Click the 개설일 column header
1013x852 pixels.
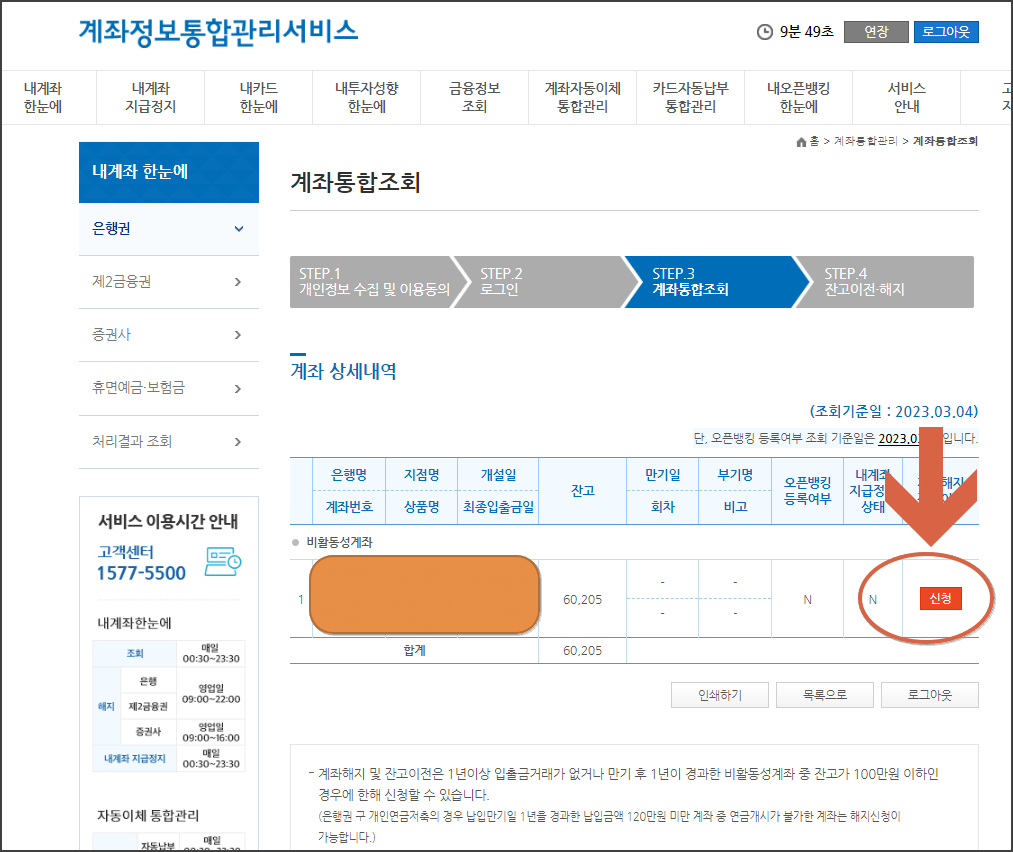[498, 475]
